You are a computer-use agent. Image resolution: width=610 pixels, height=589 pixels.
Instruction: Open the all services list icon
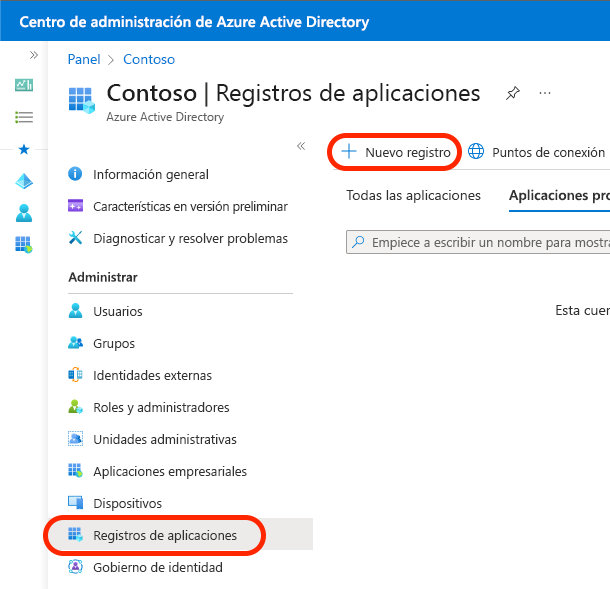pyautogui.click(x=24, y=117)
